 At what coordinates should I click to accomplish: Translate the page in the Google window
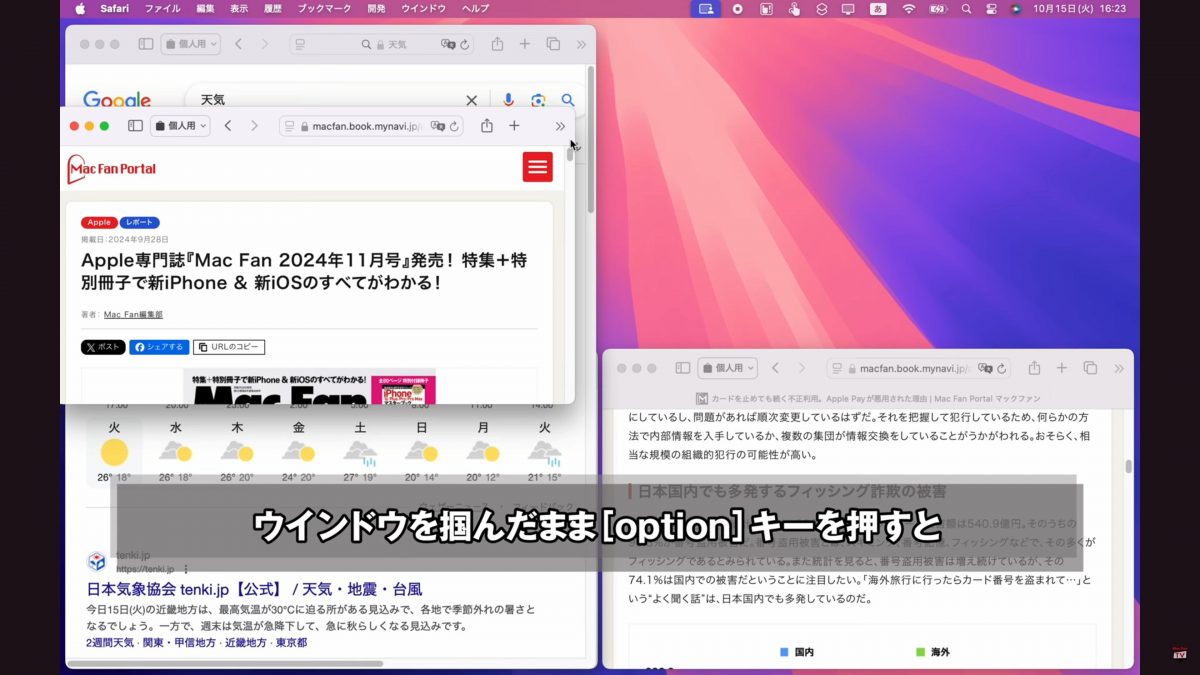(x=448, y=44)
